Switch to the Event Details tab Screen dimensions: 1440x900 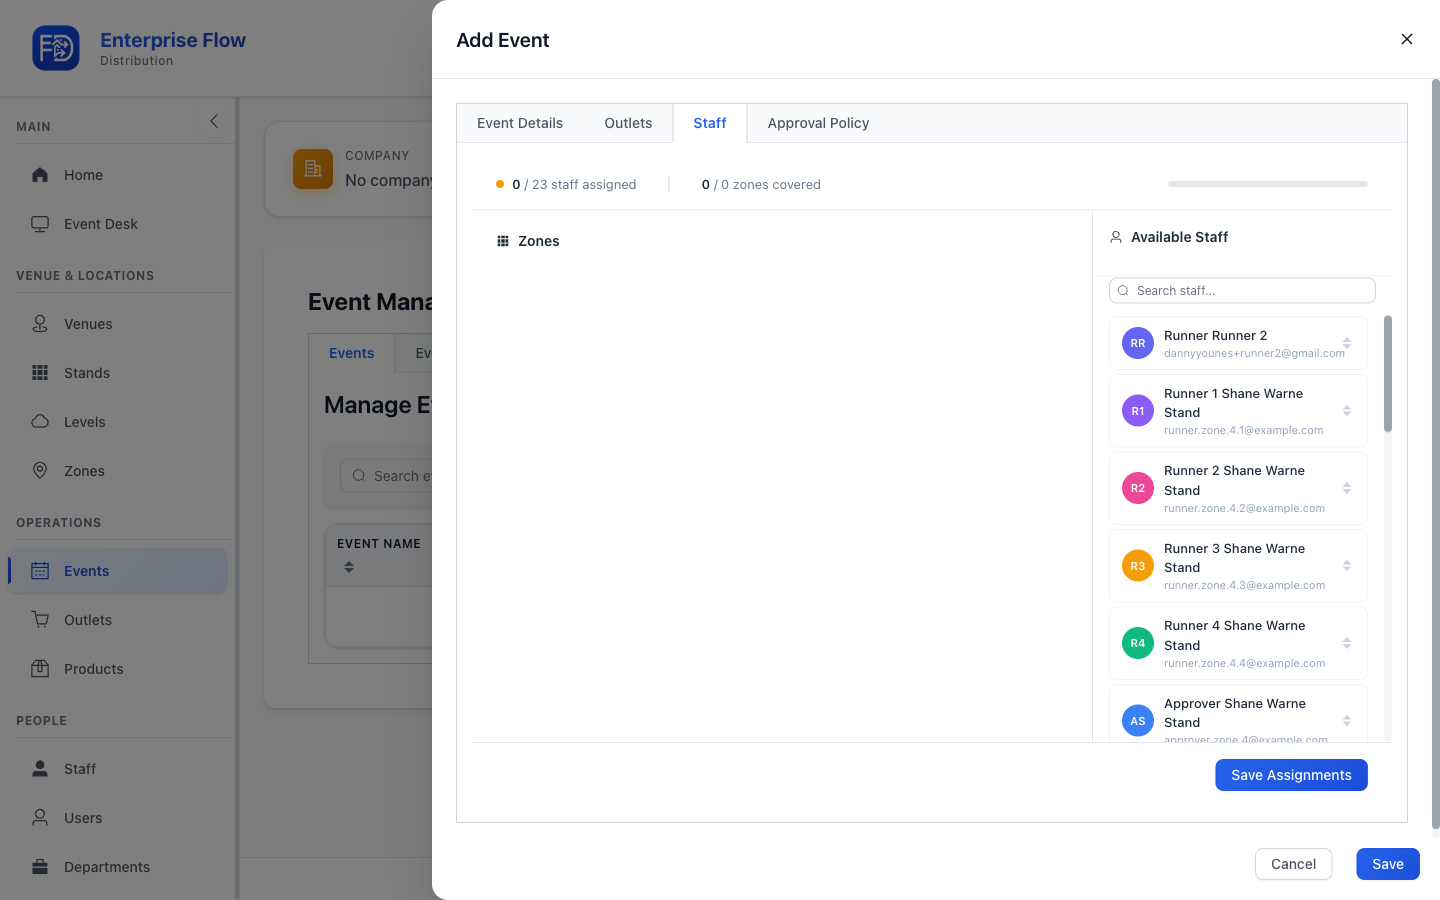(x=520, y=123)
